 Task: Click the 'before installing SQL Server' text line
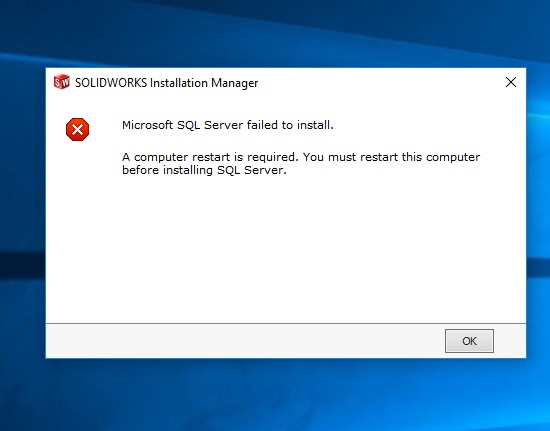tap(204, 170)
